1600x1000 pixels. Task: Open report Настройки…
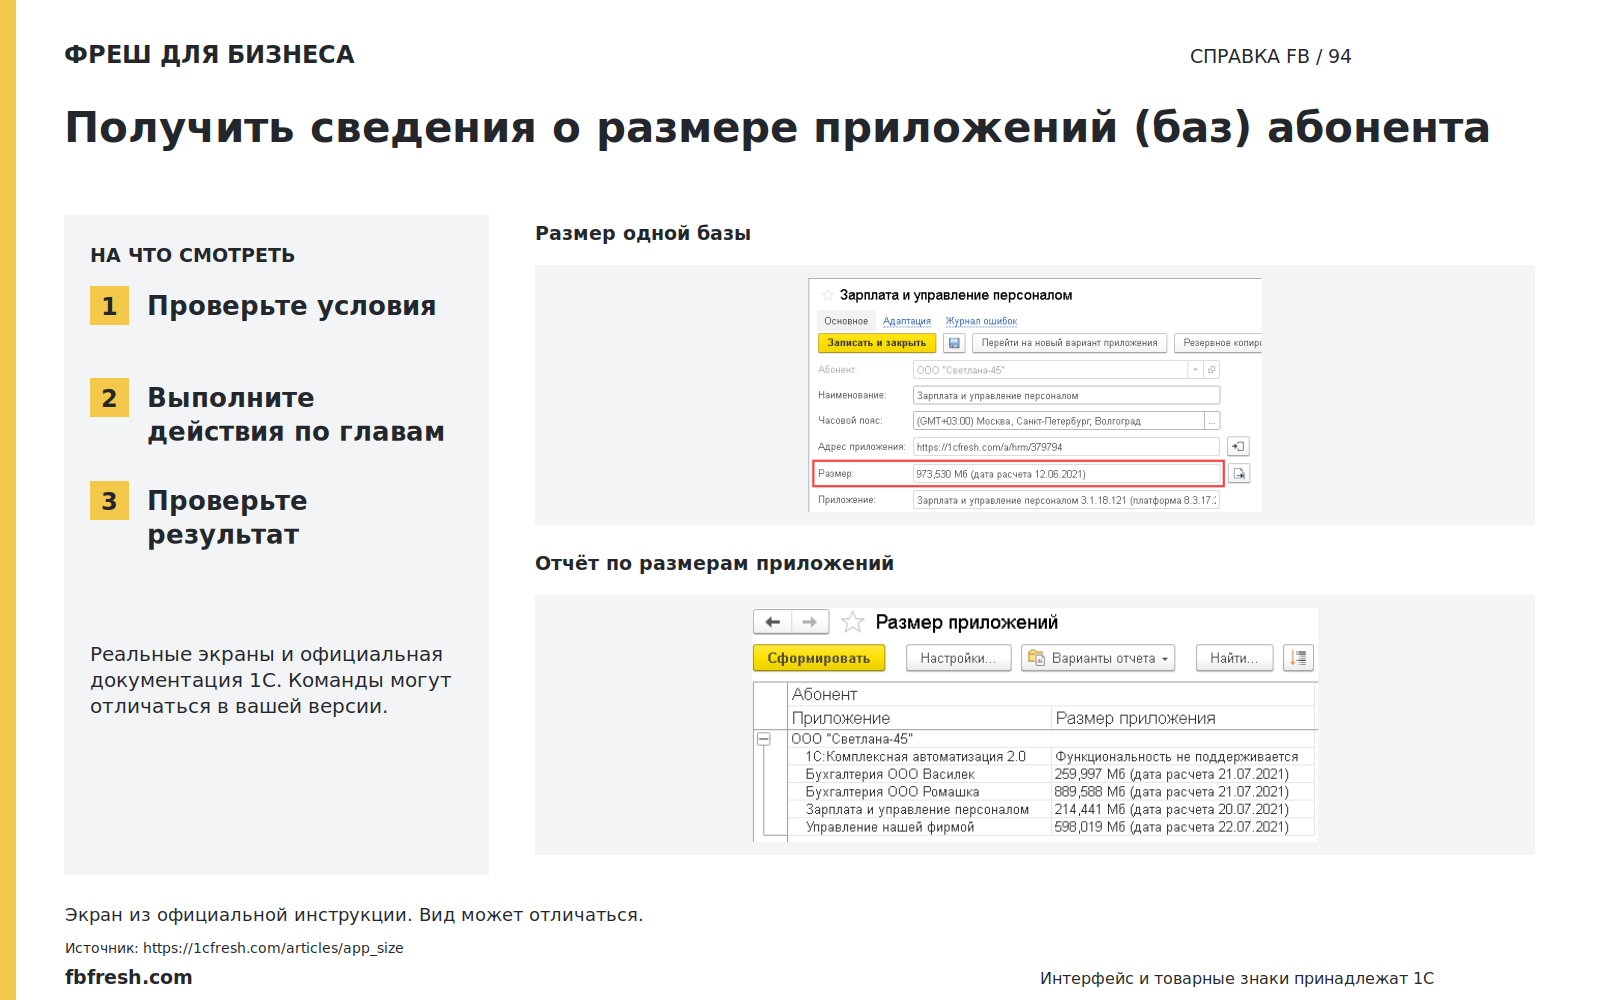pos(958,658)
